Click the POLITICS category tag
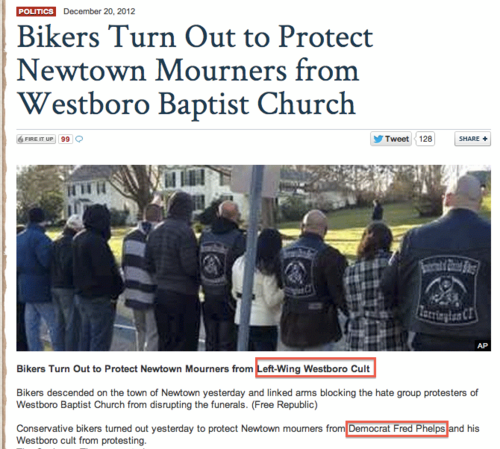Viewport: 500px width, 449px height. (x=36, y=11)
